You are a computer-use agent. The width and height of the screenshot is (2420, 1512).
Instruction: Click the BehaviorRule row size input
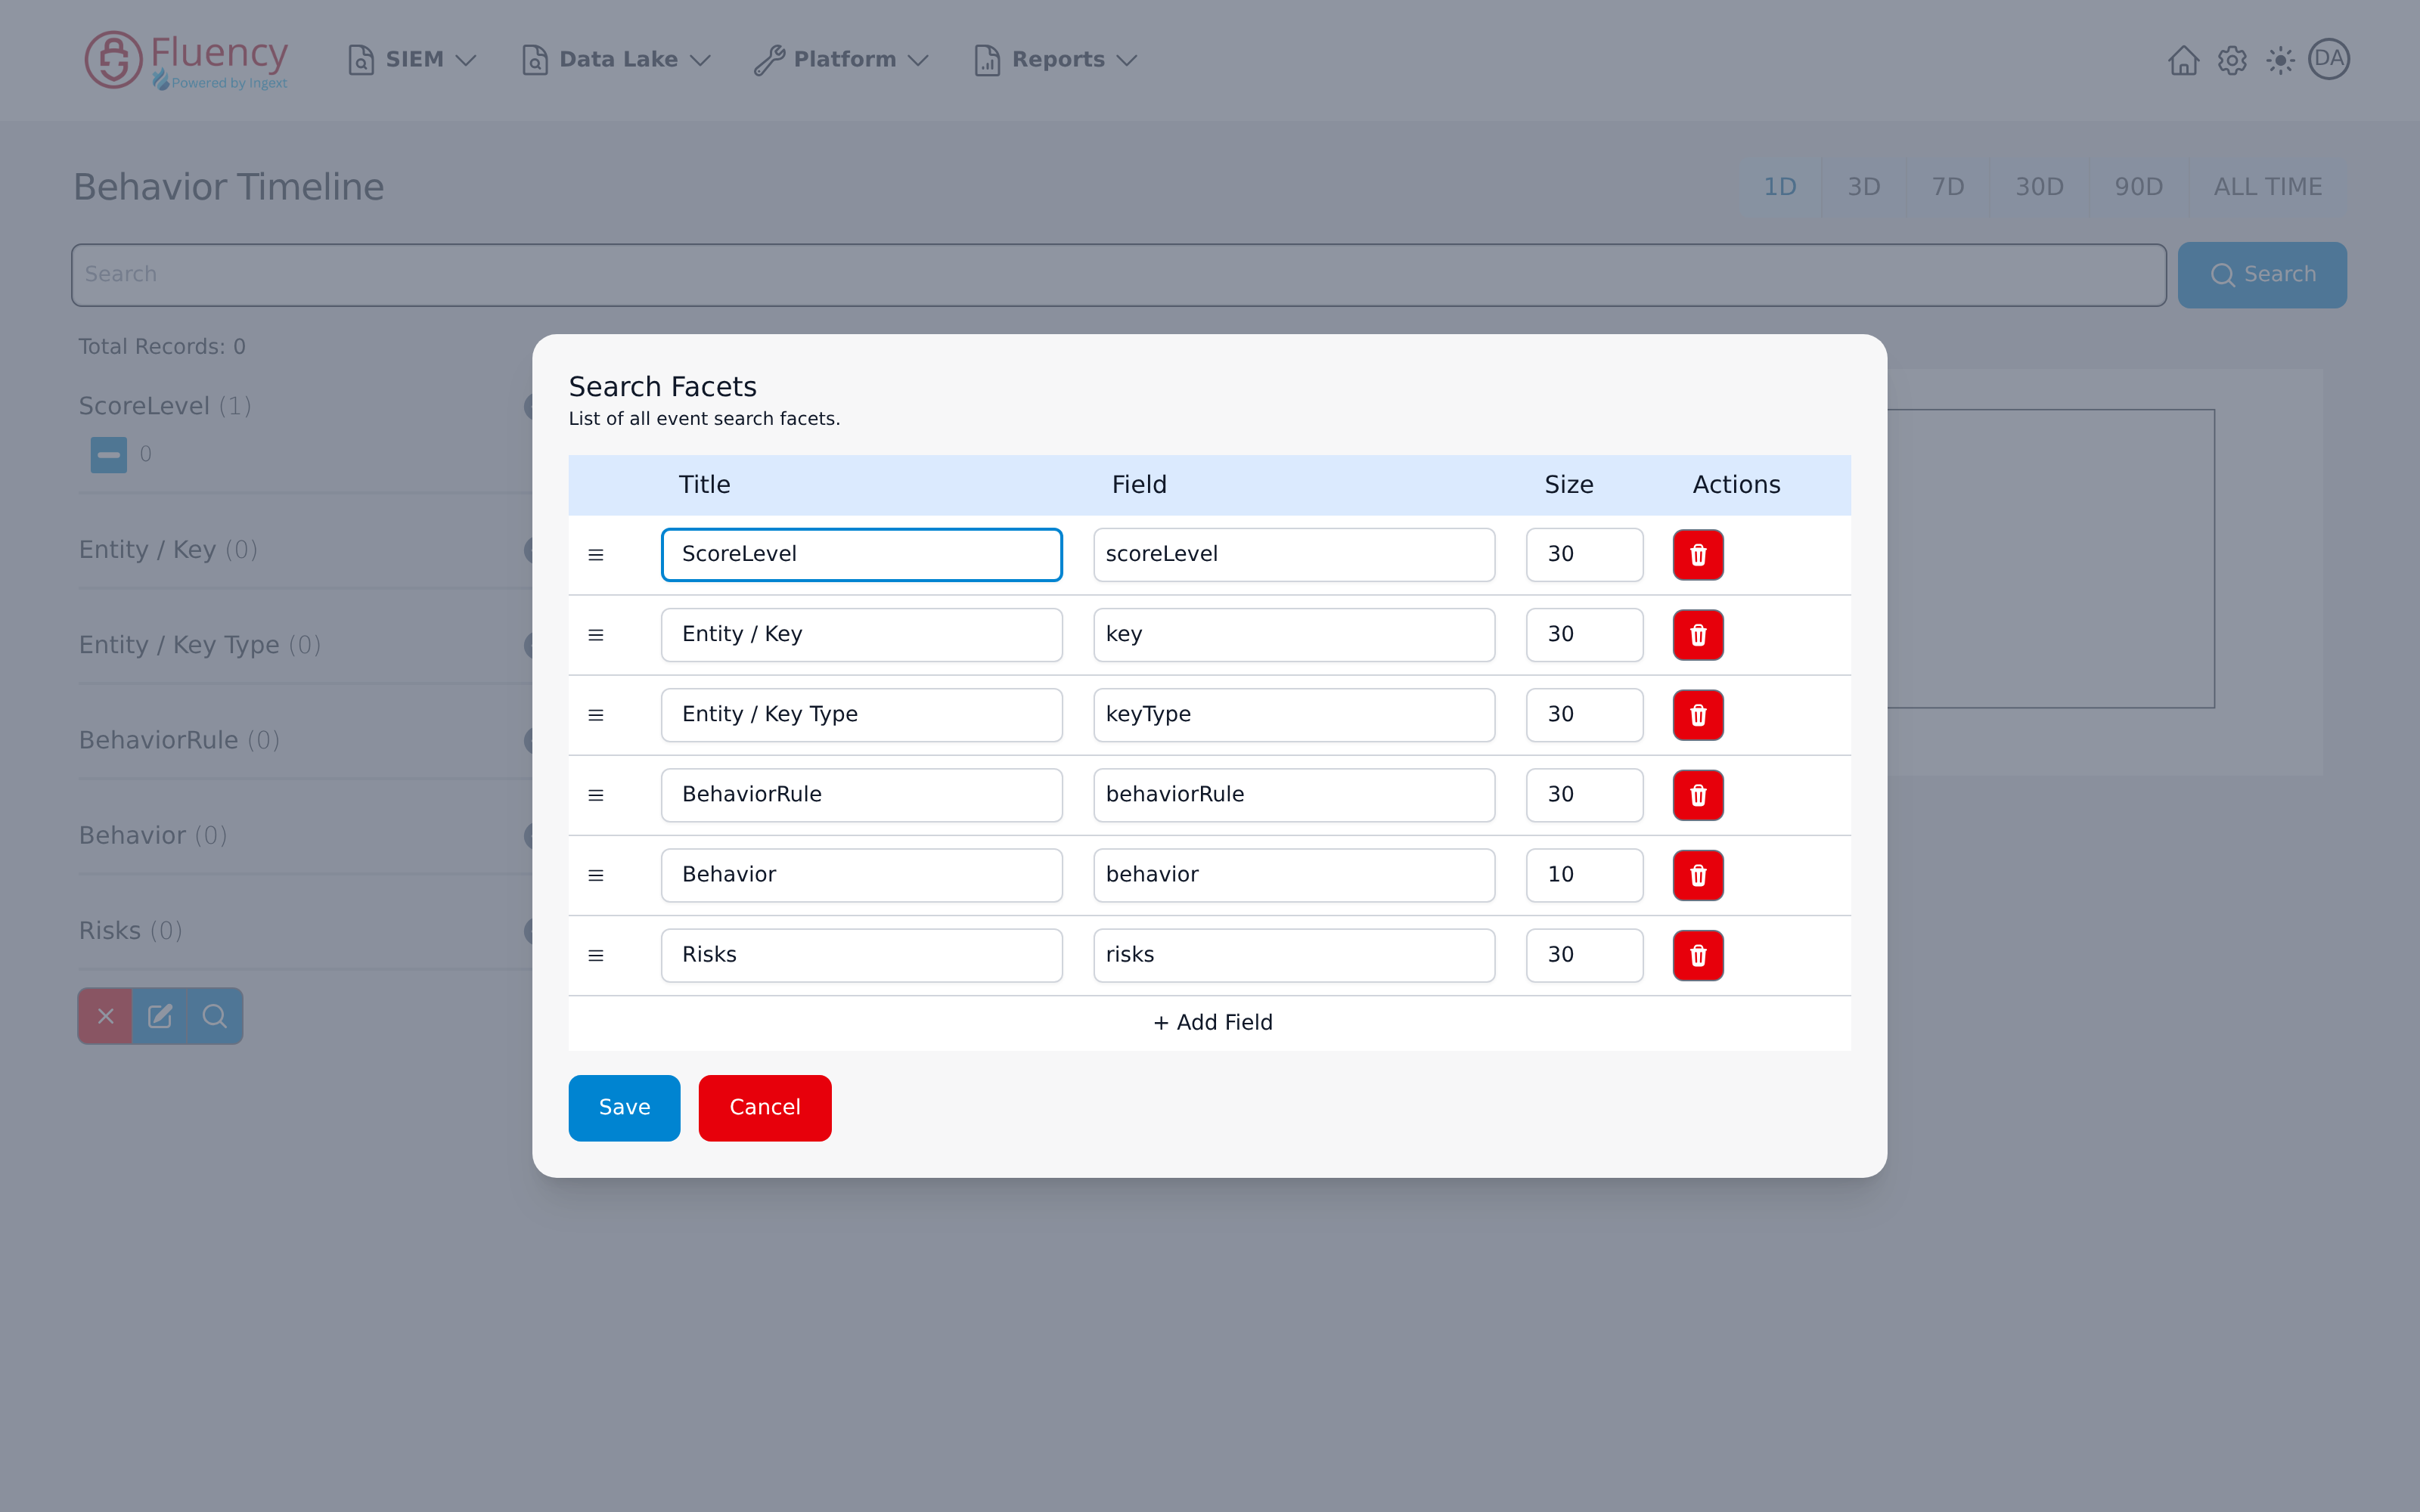tap(1584, 795)
